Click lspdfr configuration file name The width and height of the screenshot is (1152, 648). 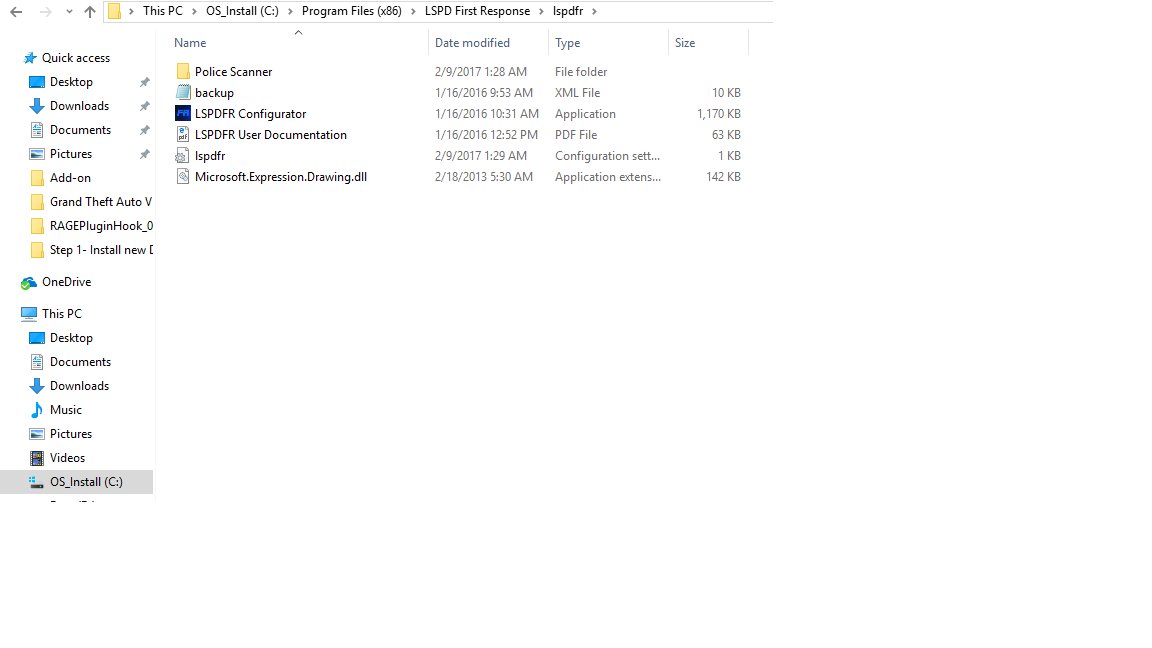(x=209, y=156)
